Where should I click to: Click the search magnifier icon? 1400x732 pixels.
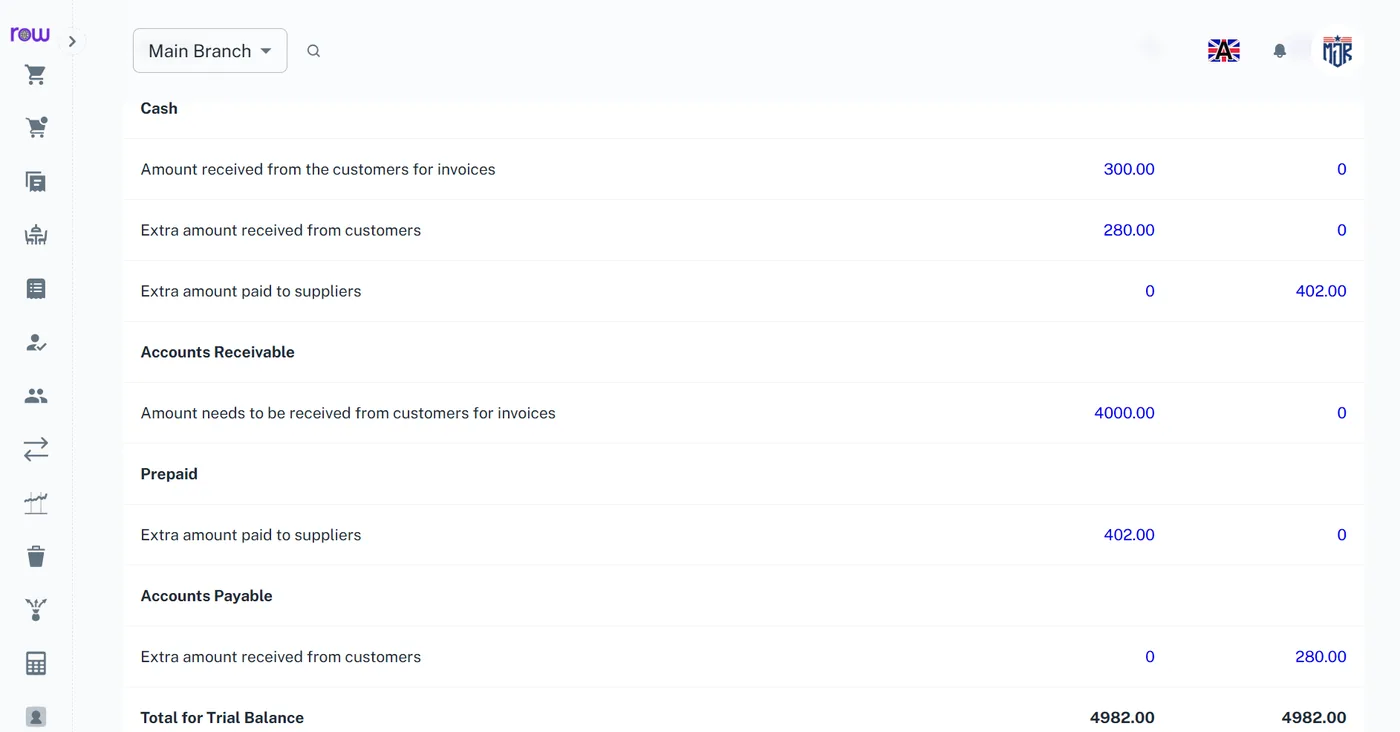(x=313, y=51)
